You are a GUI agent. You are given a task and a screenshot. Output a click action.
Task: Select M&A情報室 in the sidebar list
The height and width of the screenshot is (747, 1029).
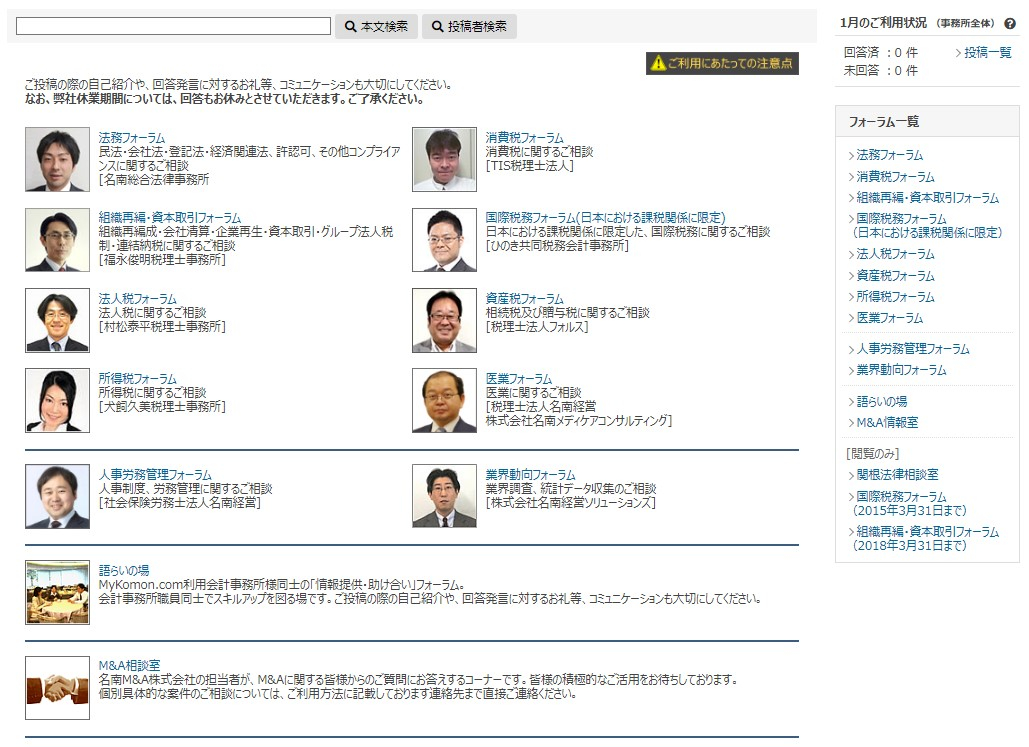[887, 422]
